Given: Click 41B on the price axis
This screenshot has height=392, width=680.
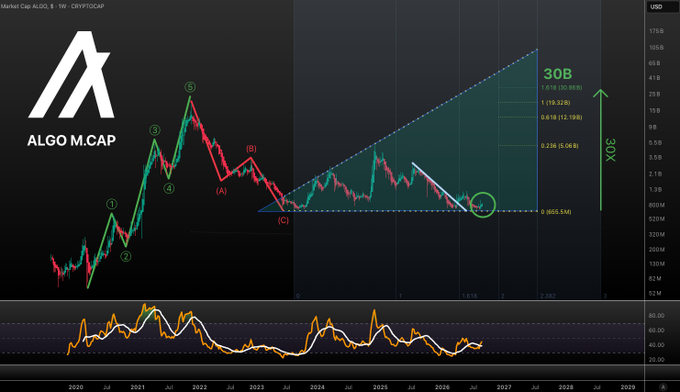Looking at the screenshot, I should click(654, 78).
